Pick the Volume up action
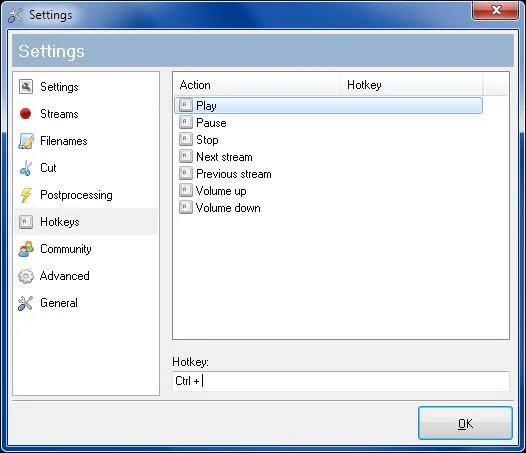This screenshot has width=526, height=453. [x=328, y=191]
